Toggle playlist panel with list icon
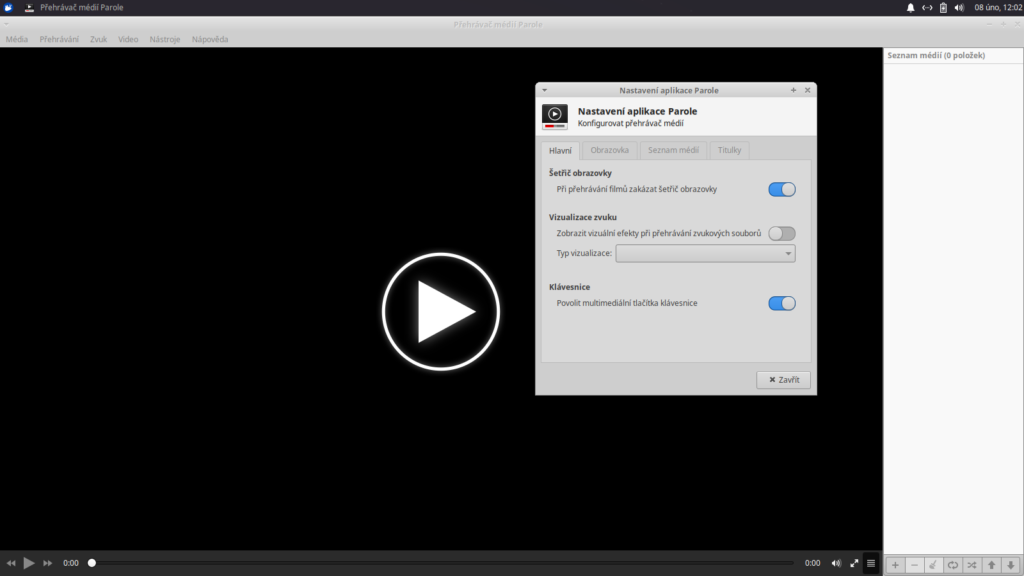This screenshot has width=1024, height=576. click(x=871, y=563)
